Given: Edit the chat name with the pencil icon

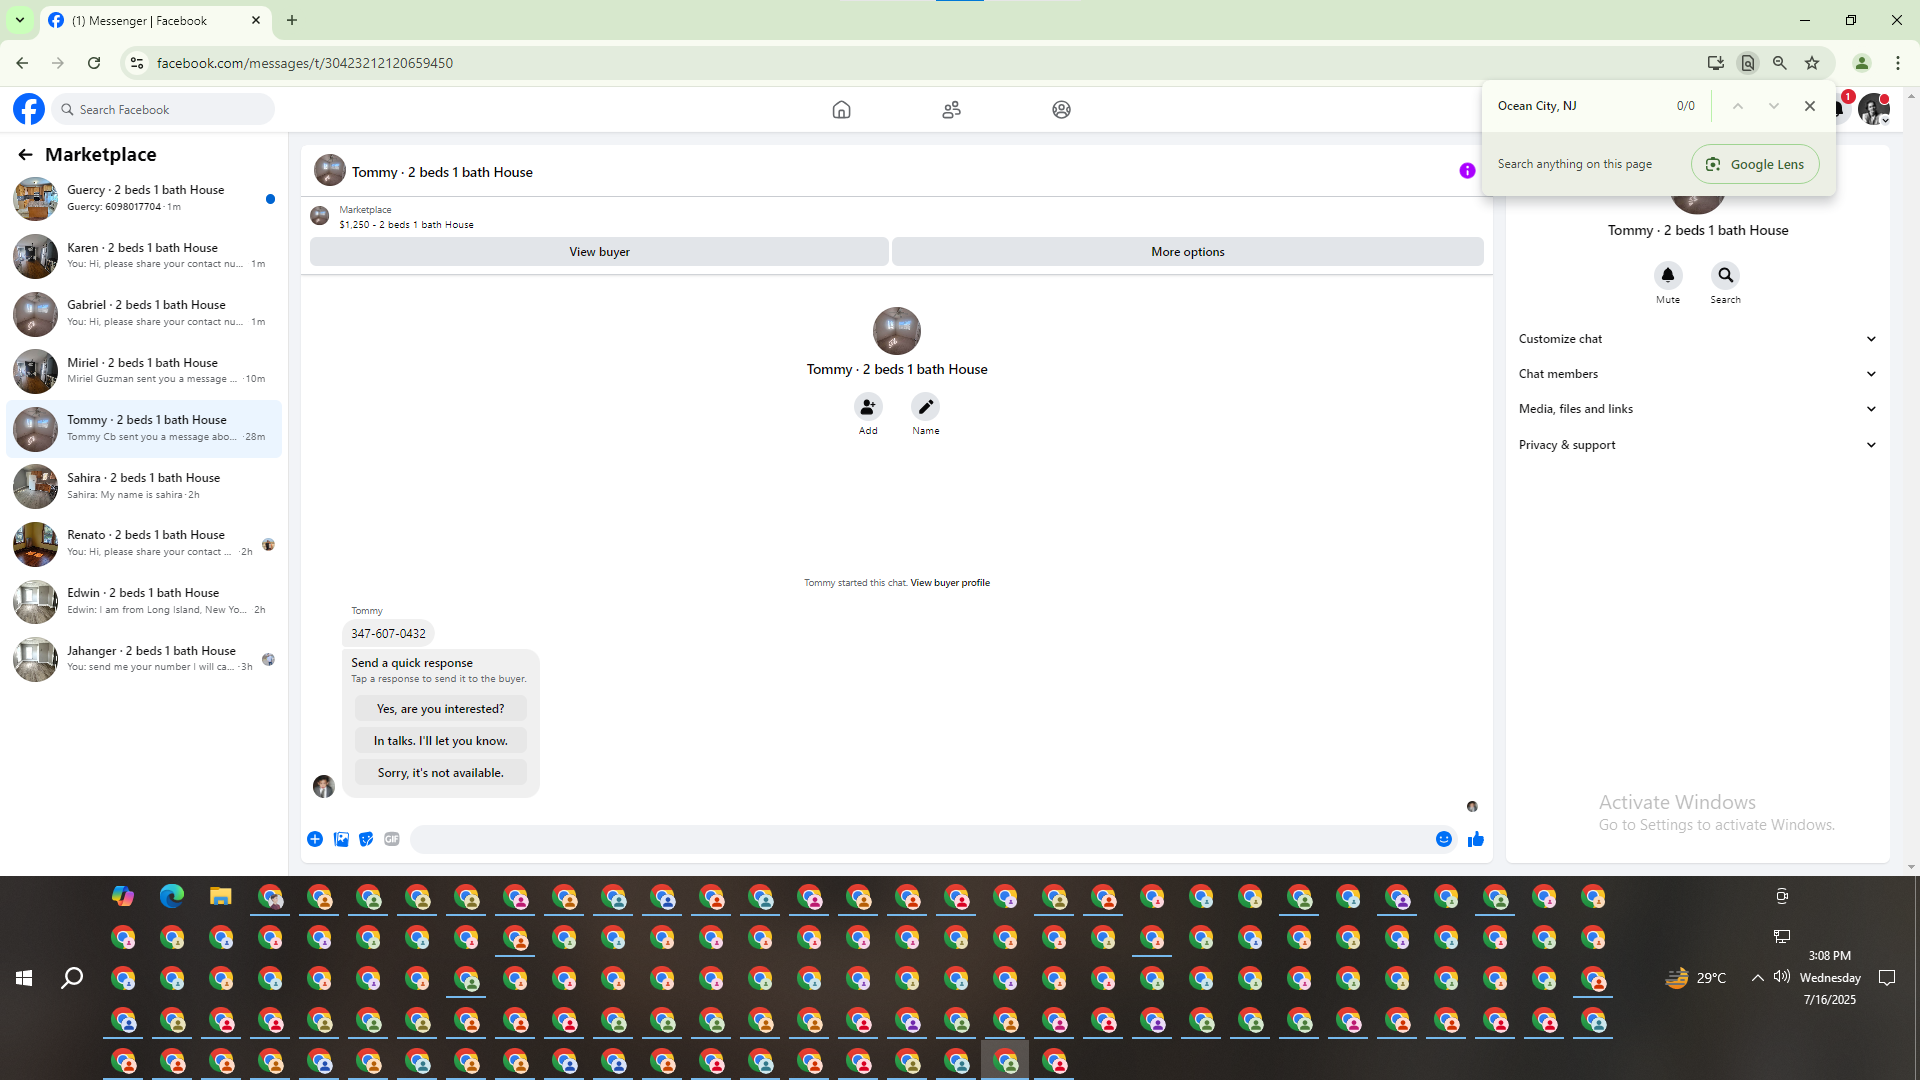Looking at the screenshot, I should coord(926,407).
